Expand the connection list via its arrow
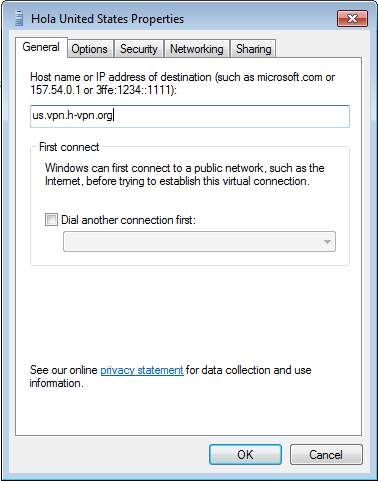The width and height of the screenshot is (378, 481). click(x=327, y=242)
